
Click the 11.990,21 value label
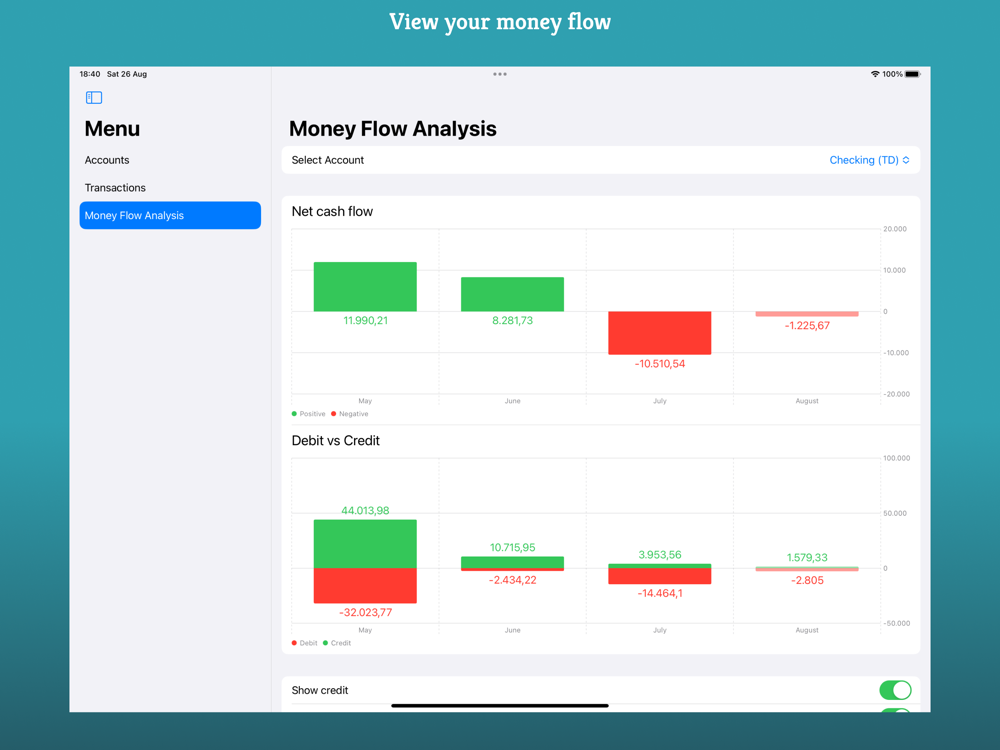(365, 321)
